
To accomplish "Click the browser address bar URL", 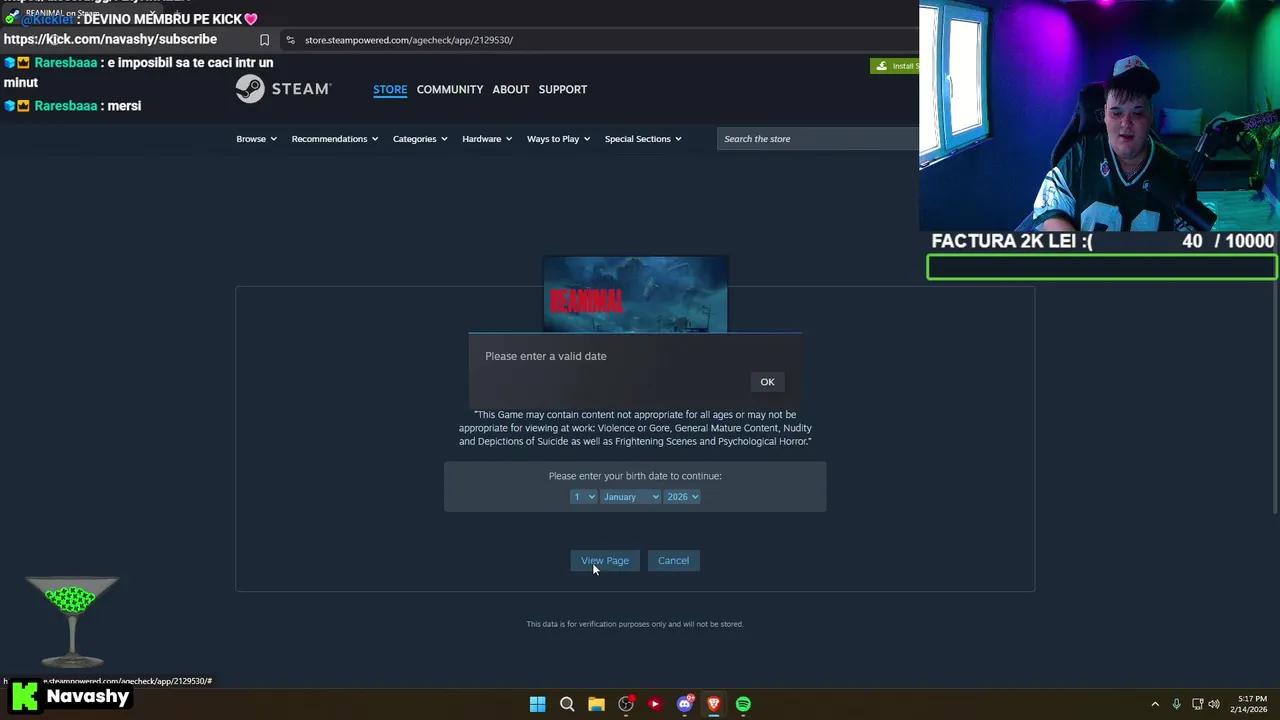I will click(x=409, y=40).
